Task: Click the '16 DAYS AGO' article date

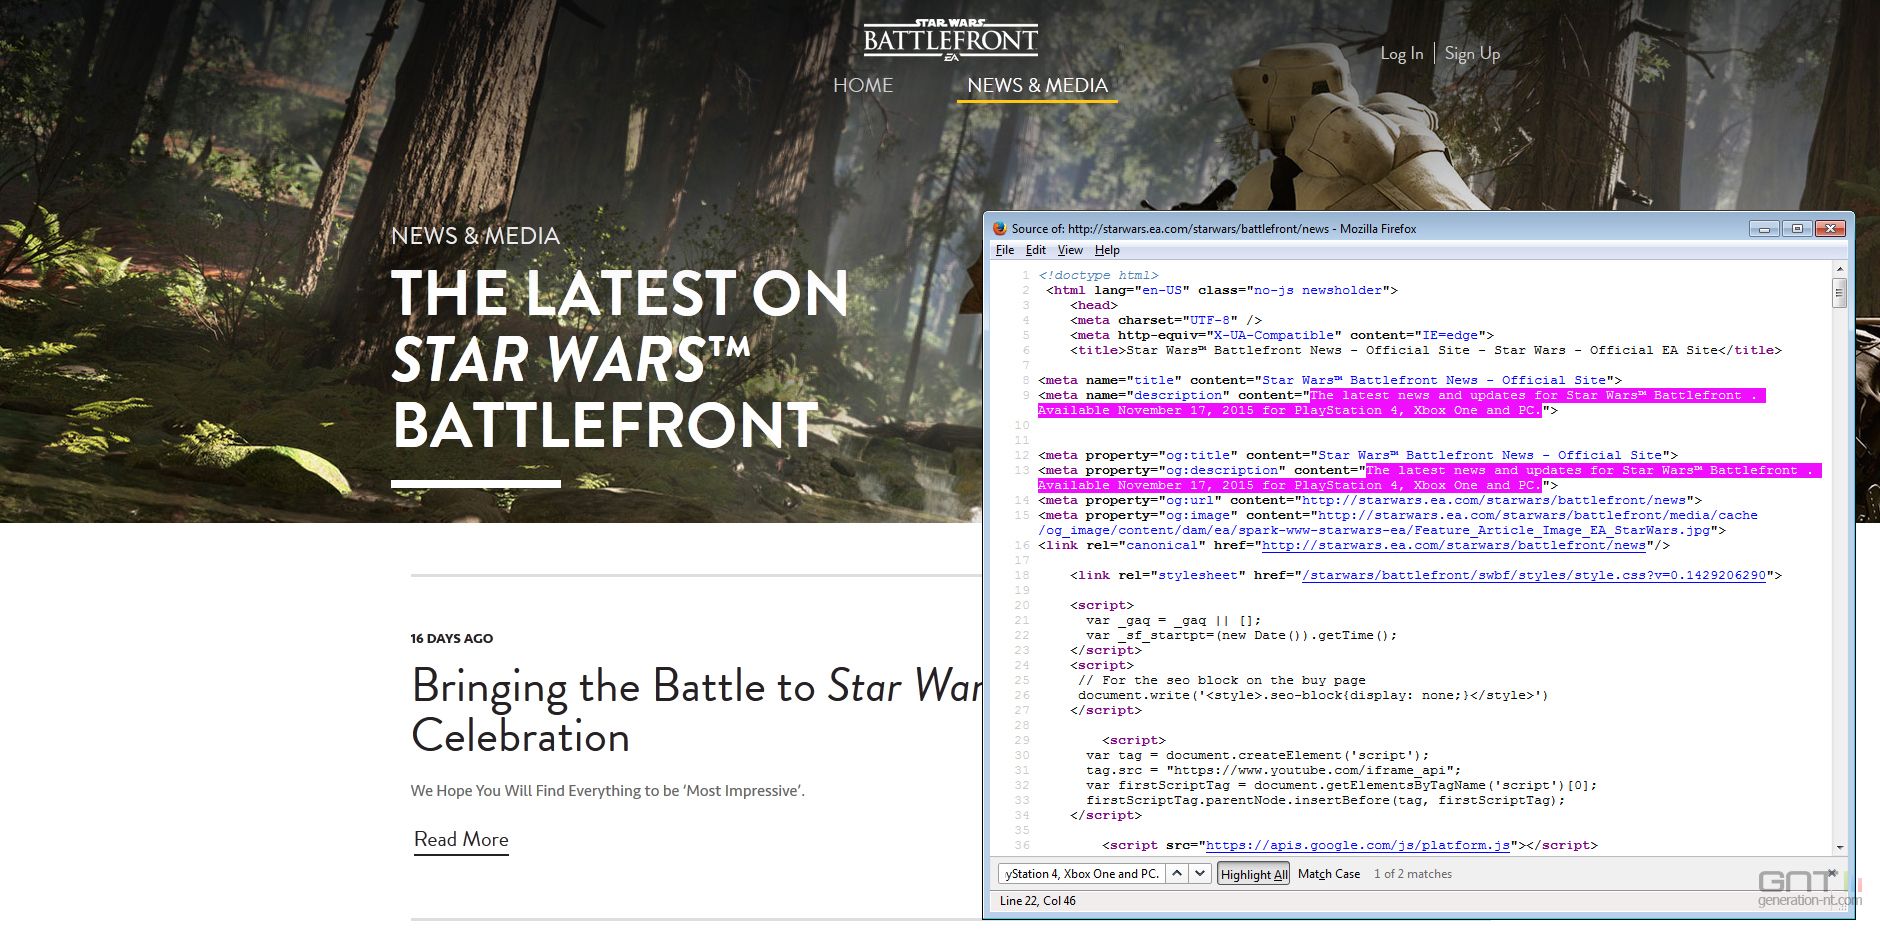Action: coord(452,638)
